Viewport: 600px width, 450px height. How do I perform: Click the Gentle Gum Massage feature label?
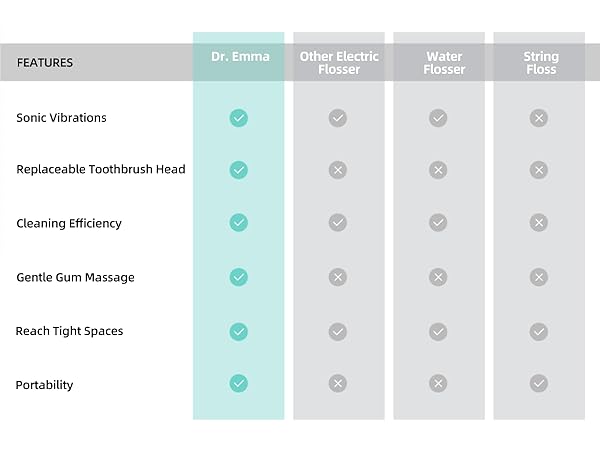click(75, 277)
